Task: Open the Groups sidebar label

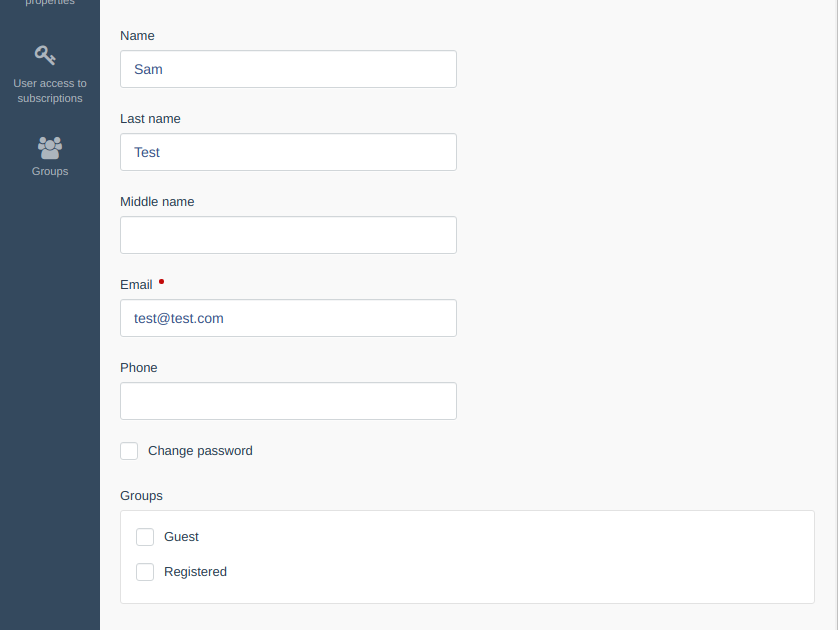Action: point(50,171)
